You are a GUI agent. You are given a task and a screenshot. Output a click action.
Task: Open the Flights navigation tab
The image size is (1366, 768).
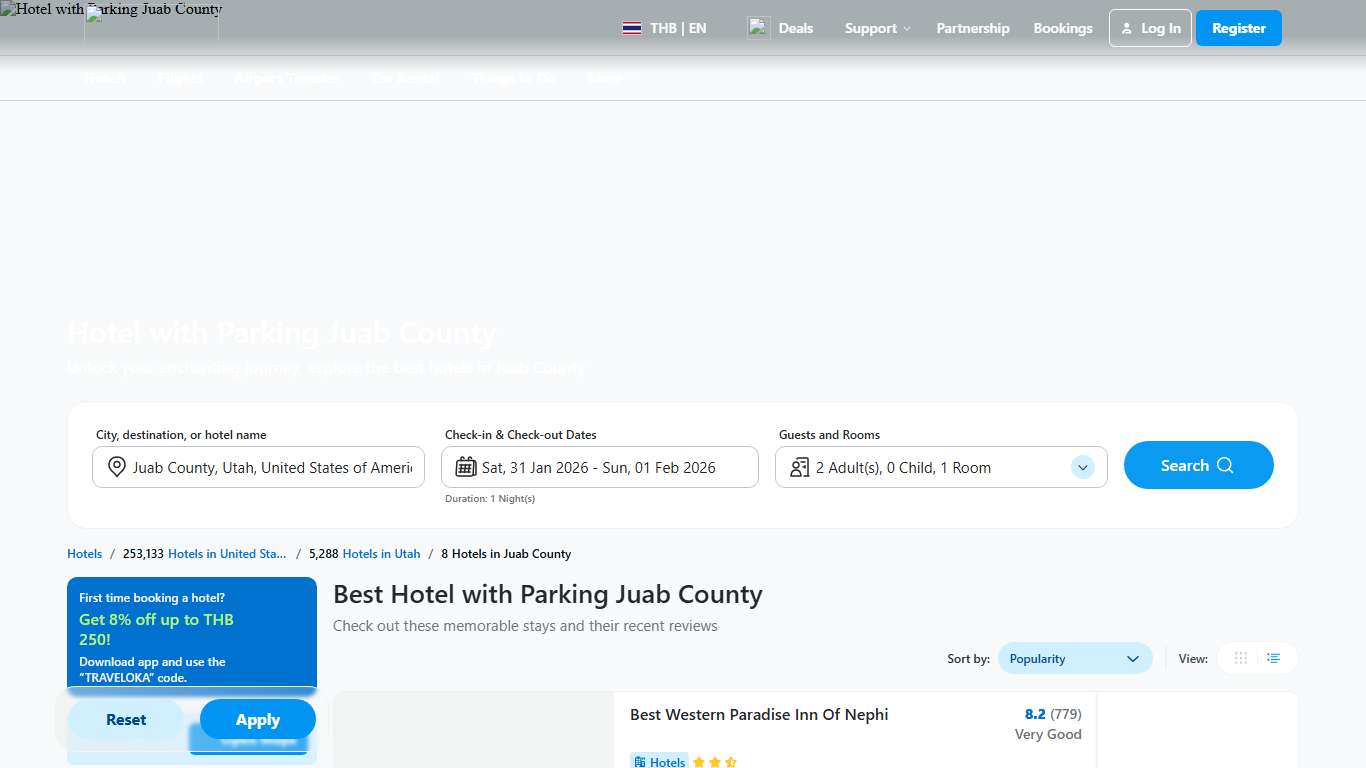coord(180,78)
